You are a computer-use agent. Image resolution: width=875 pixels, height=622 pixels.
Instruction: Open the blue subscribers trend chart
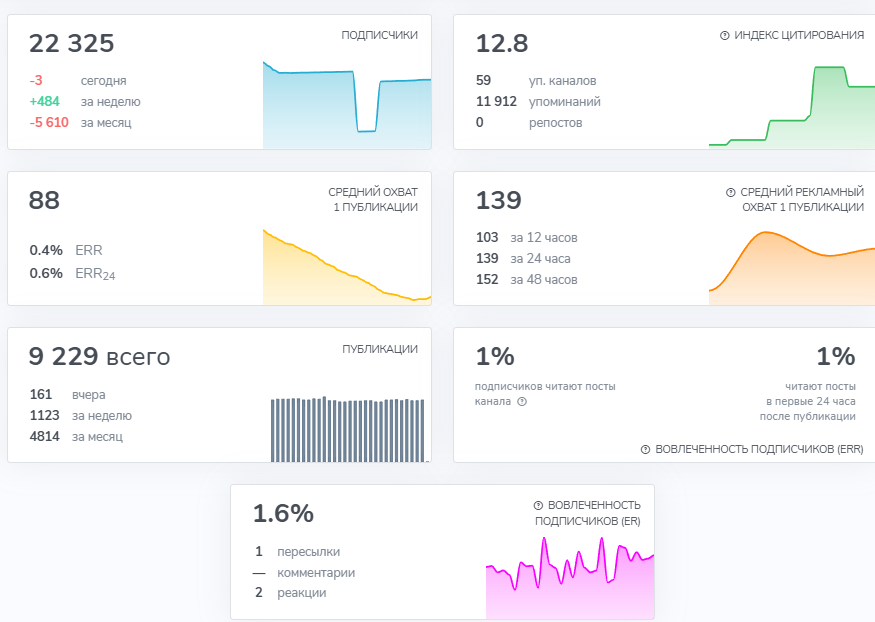[347, 105]
